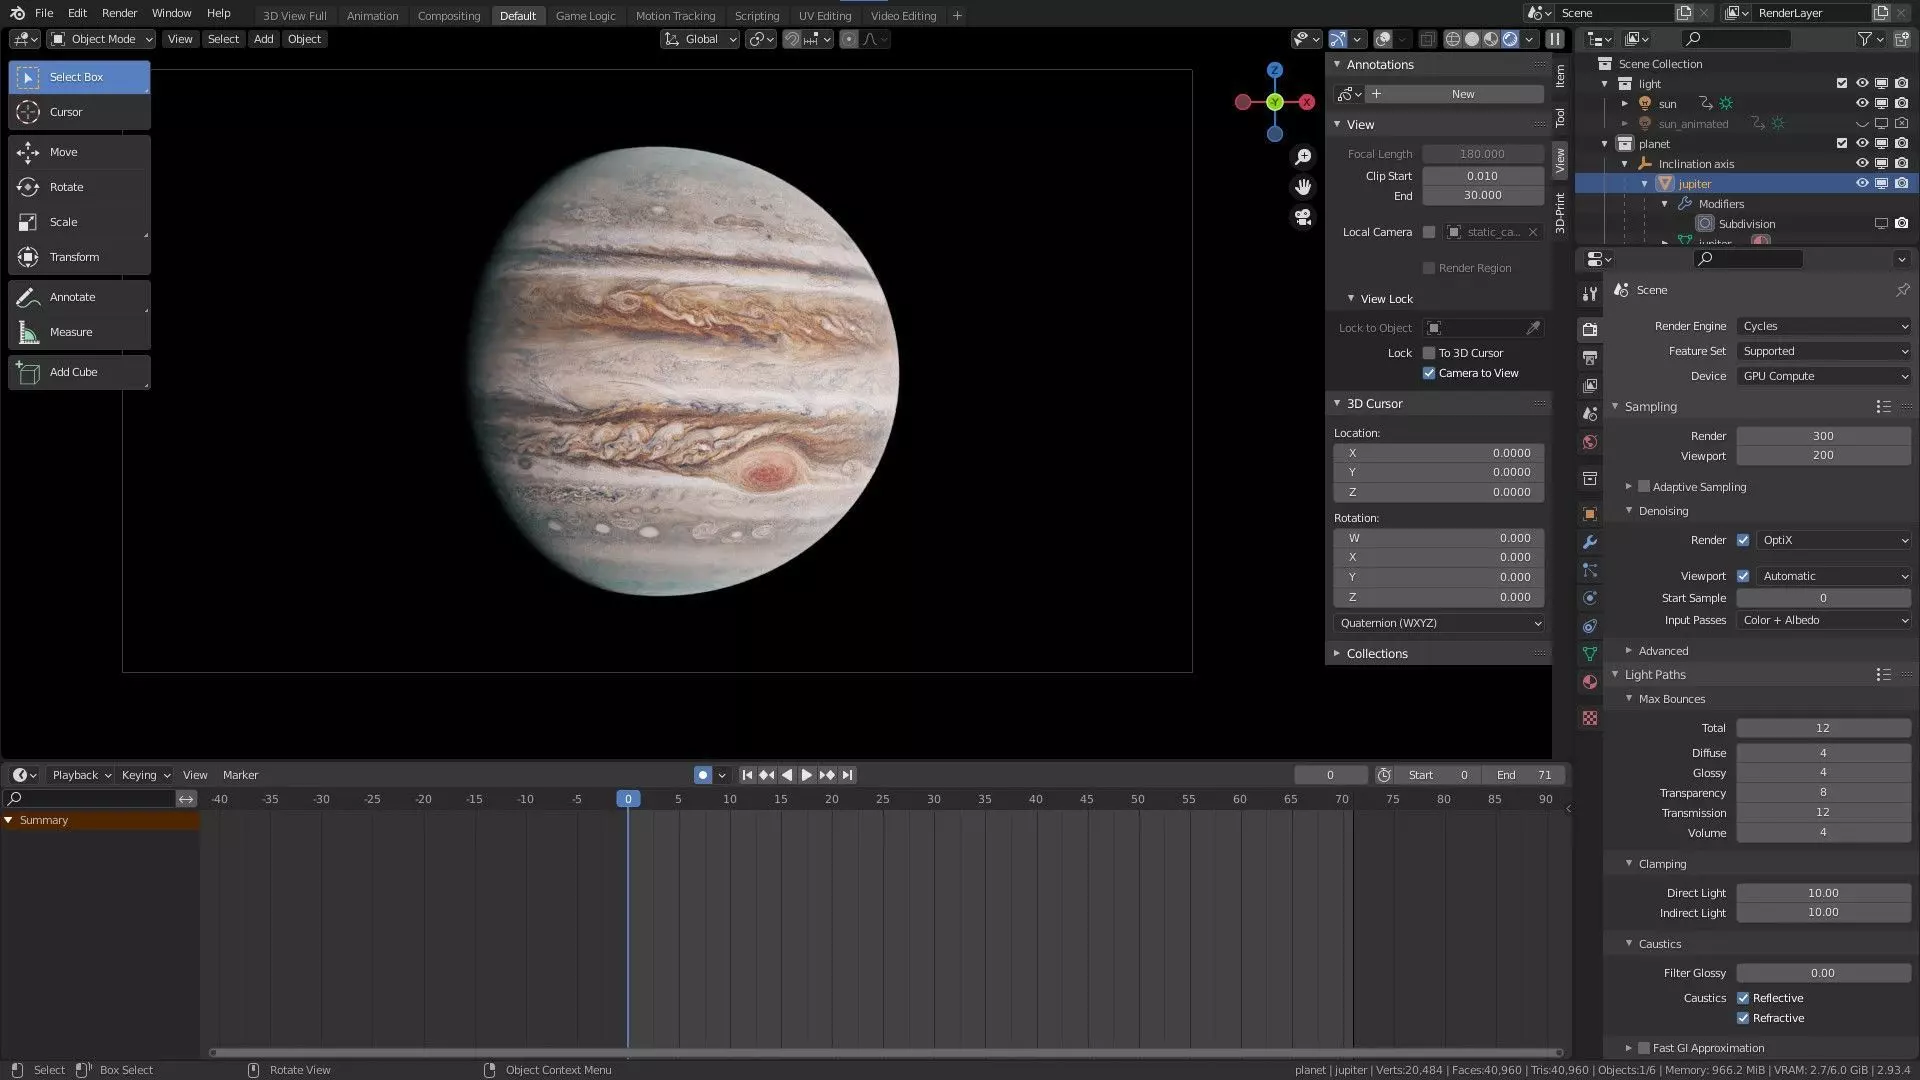1920x1080 pixels.
Task: Enable Lock To 3D Cursor checkbox
Action: coord(1429,353)
